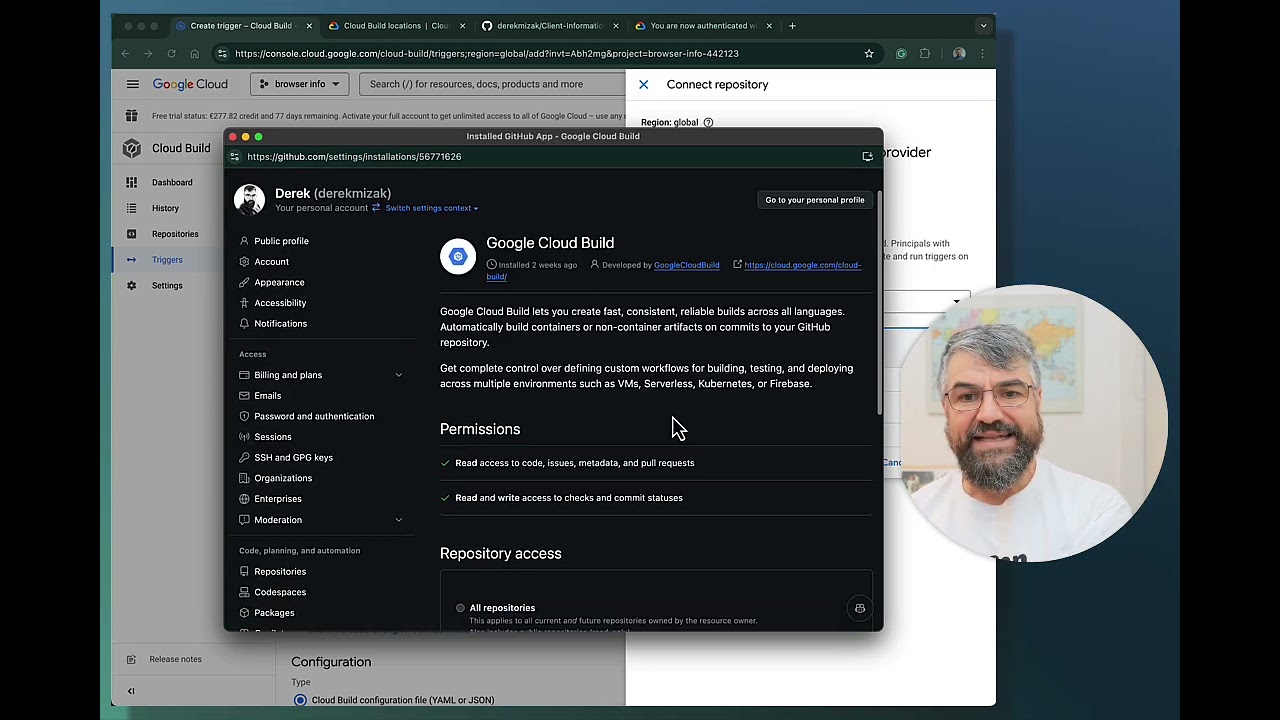The width and height of the screenshot is (1280, 720).
Task: Switch to You are now authenticated tab
Action: point(702,26)
